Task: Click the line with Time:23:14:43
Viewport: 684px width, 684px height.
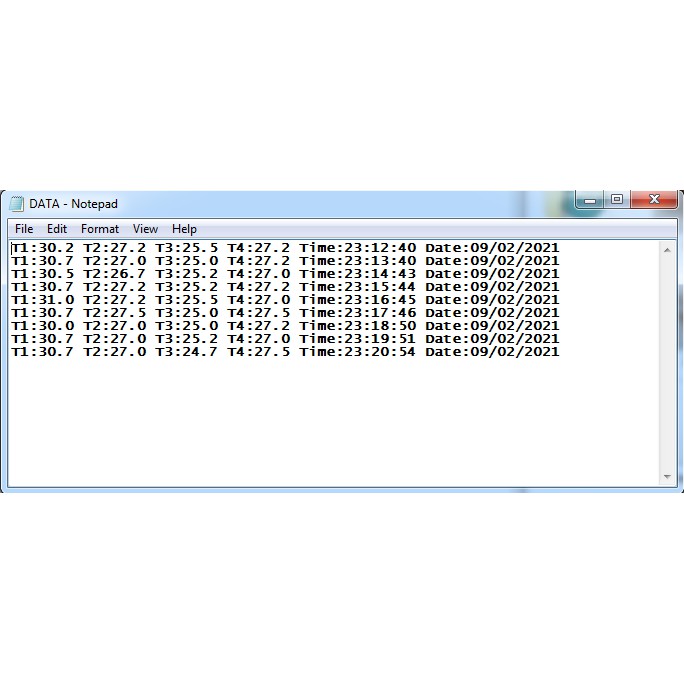Action: tap(285, 274)
